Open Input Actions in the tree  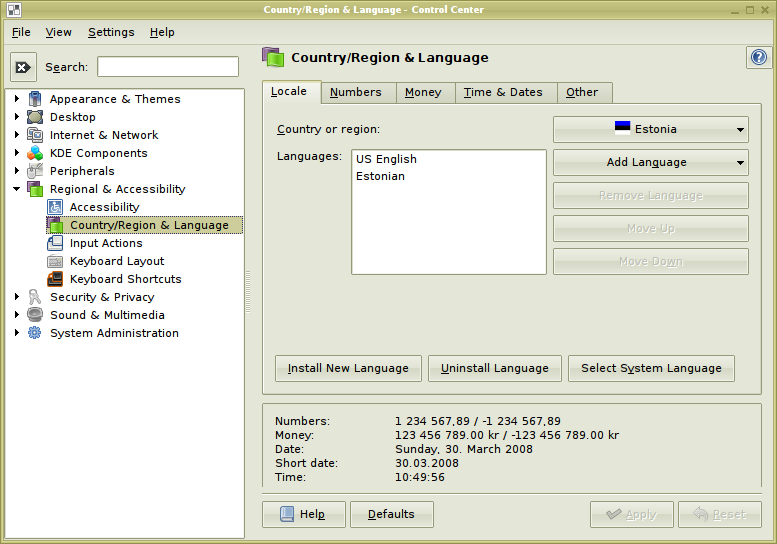(105, 243)
